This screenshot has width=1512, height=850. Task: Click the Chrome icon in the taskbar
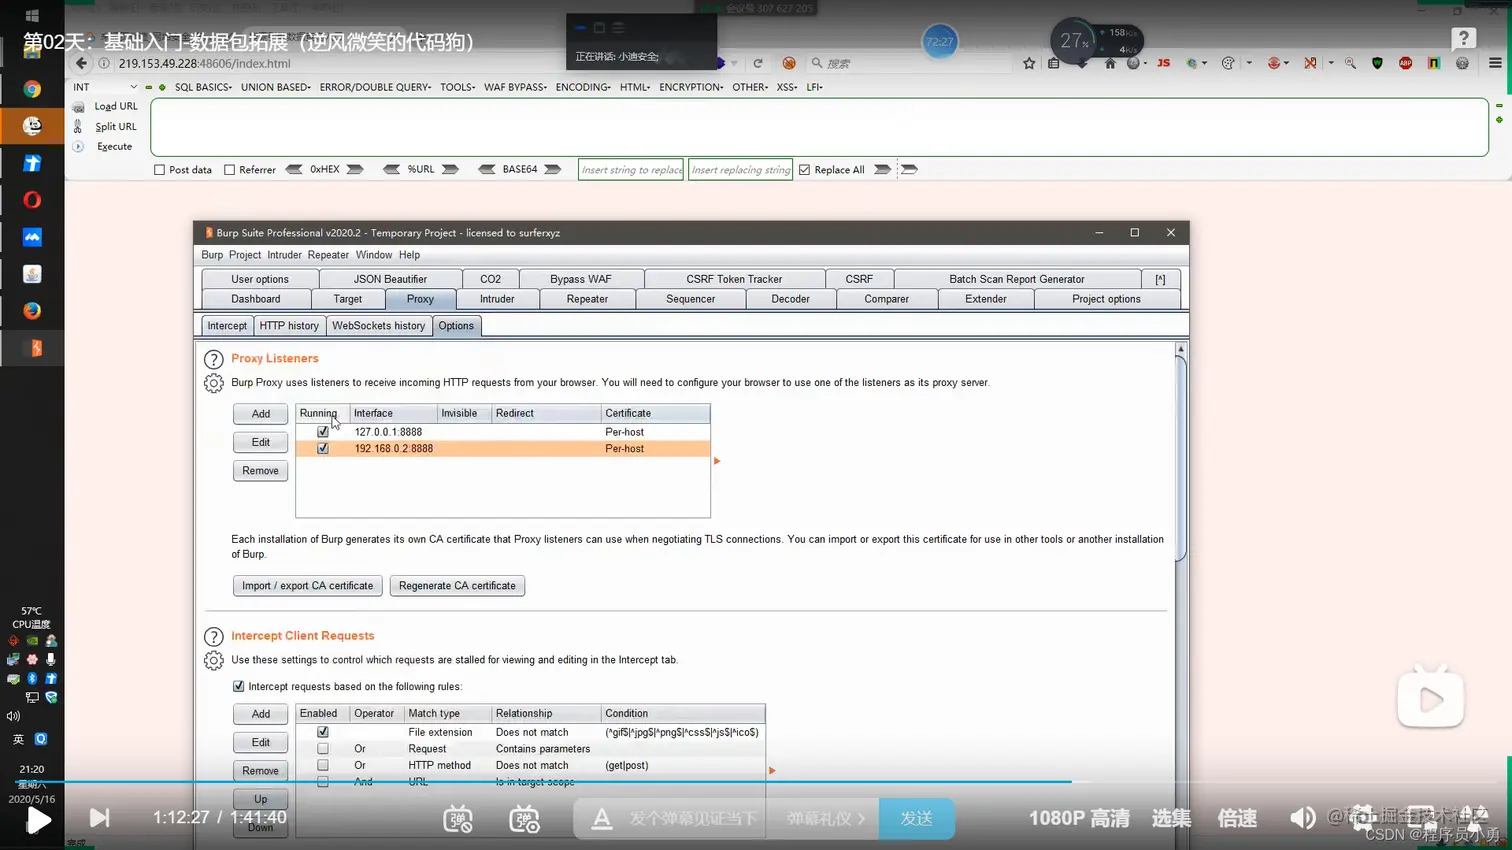(32, 89)
